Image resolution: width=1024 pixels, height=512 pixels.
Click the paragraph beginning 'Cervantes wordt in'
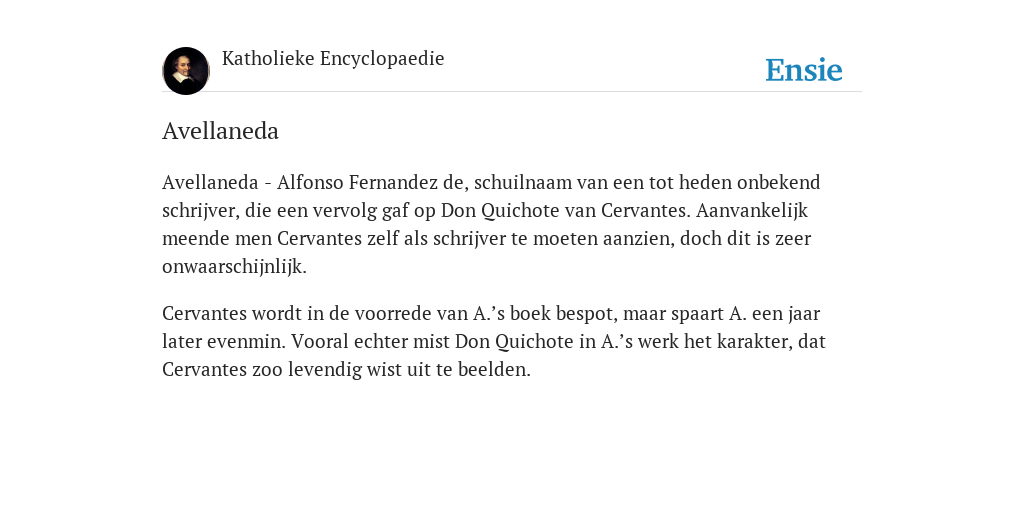pyautogui.click(x=494, y=341)
